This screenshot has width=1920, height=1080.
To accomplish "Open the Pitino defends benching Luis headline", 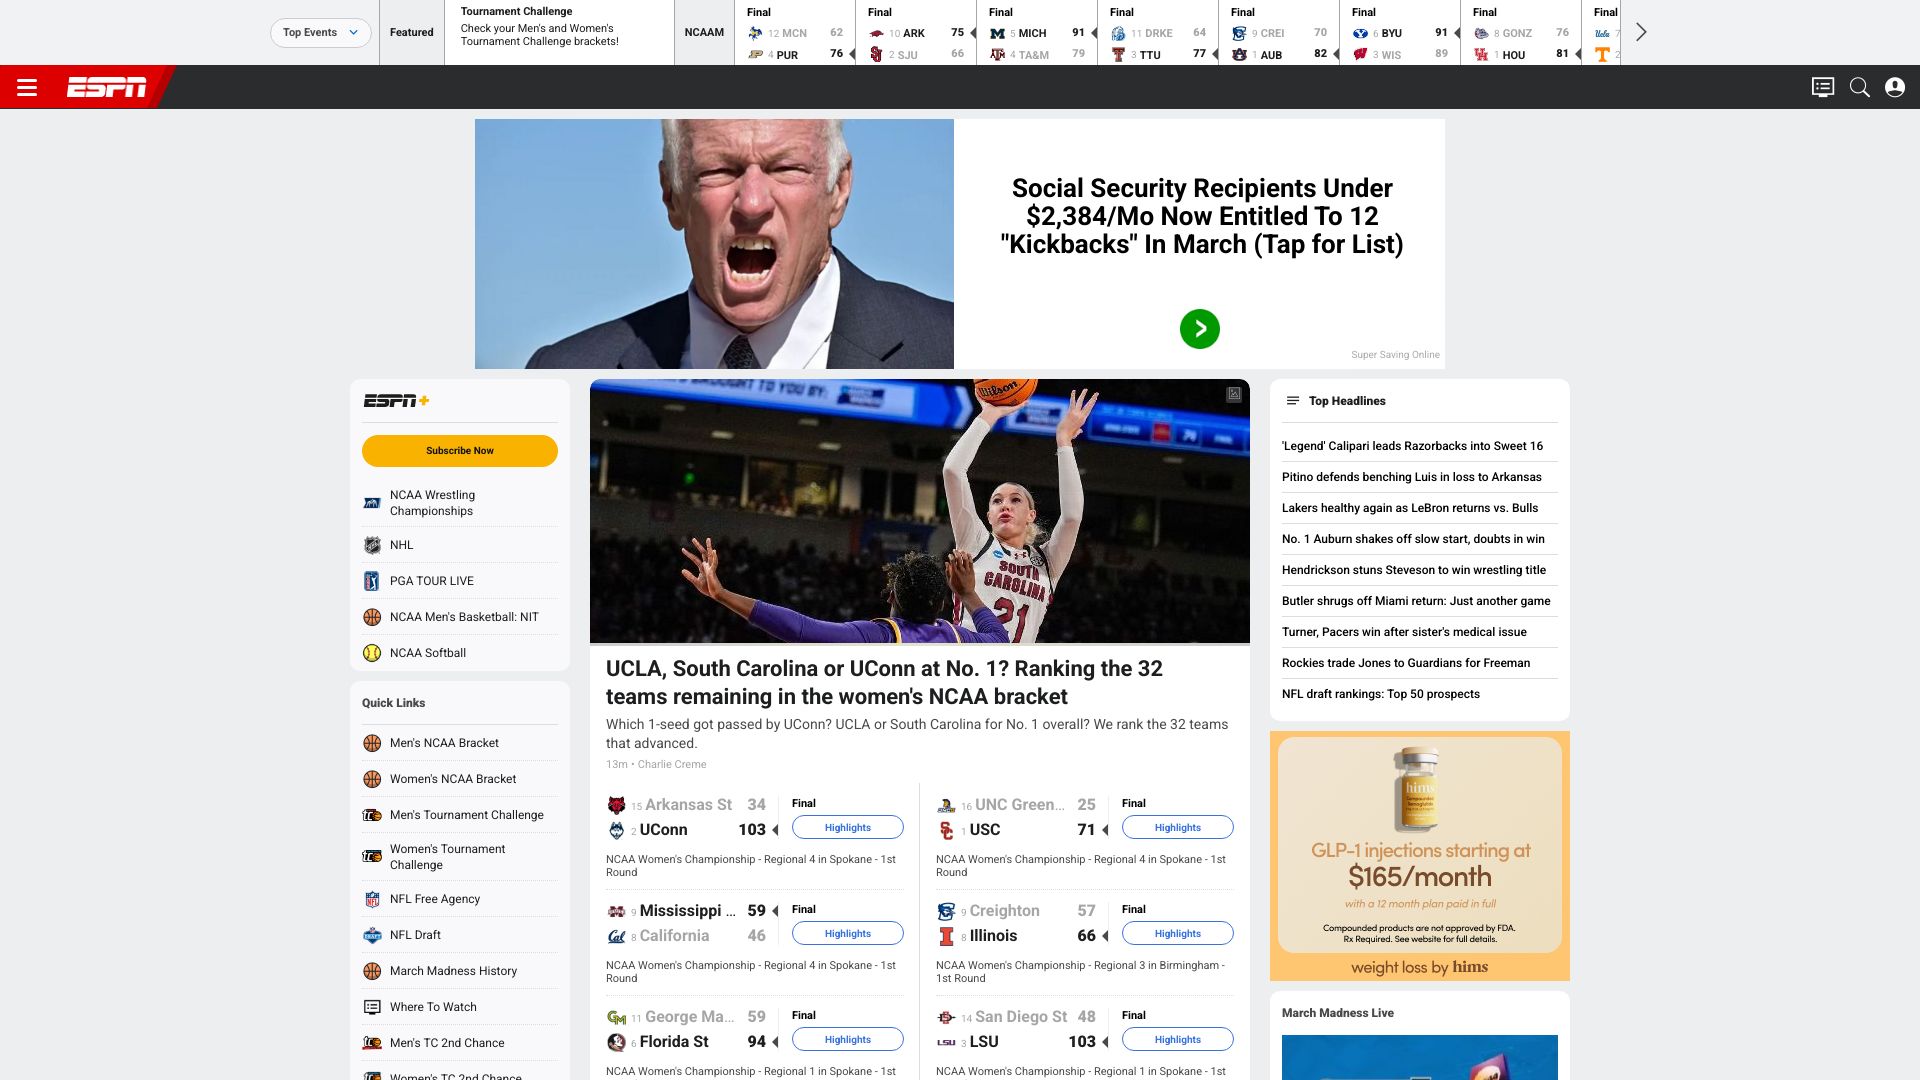I will [x=1411, y=477].
